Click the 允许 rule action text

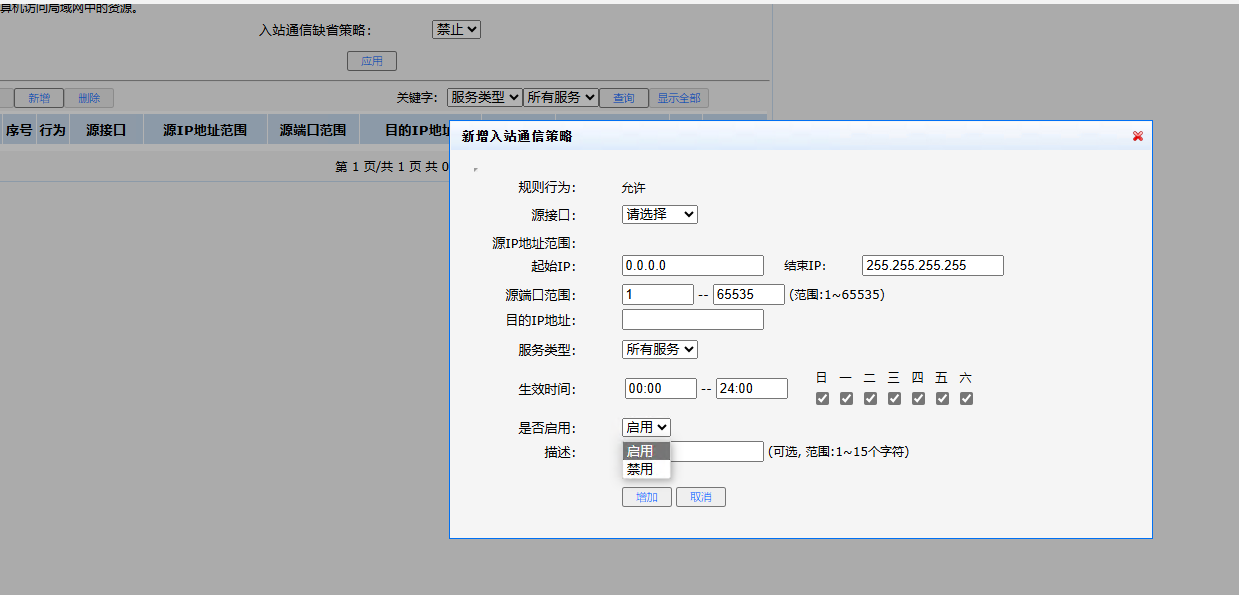coord(633,187)
